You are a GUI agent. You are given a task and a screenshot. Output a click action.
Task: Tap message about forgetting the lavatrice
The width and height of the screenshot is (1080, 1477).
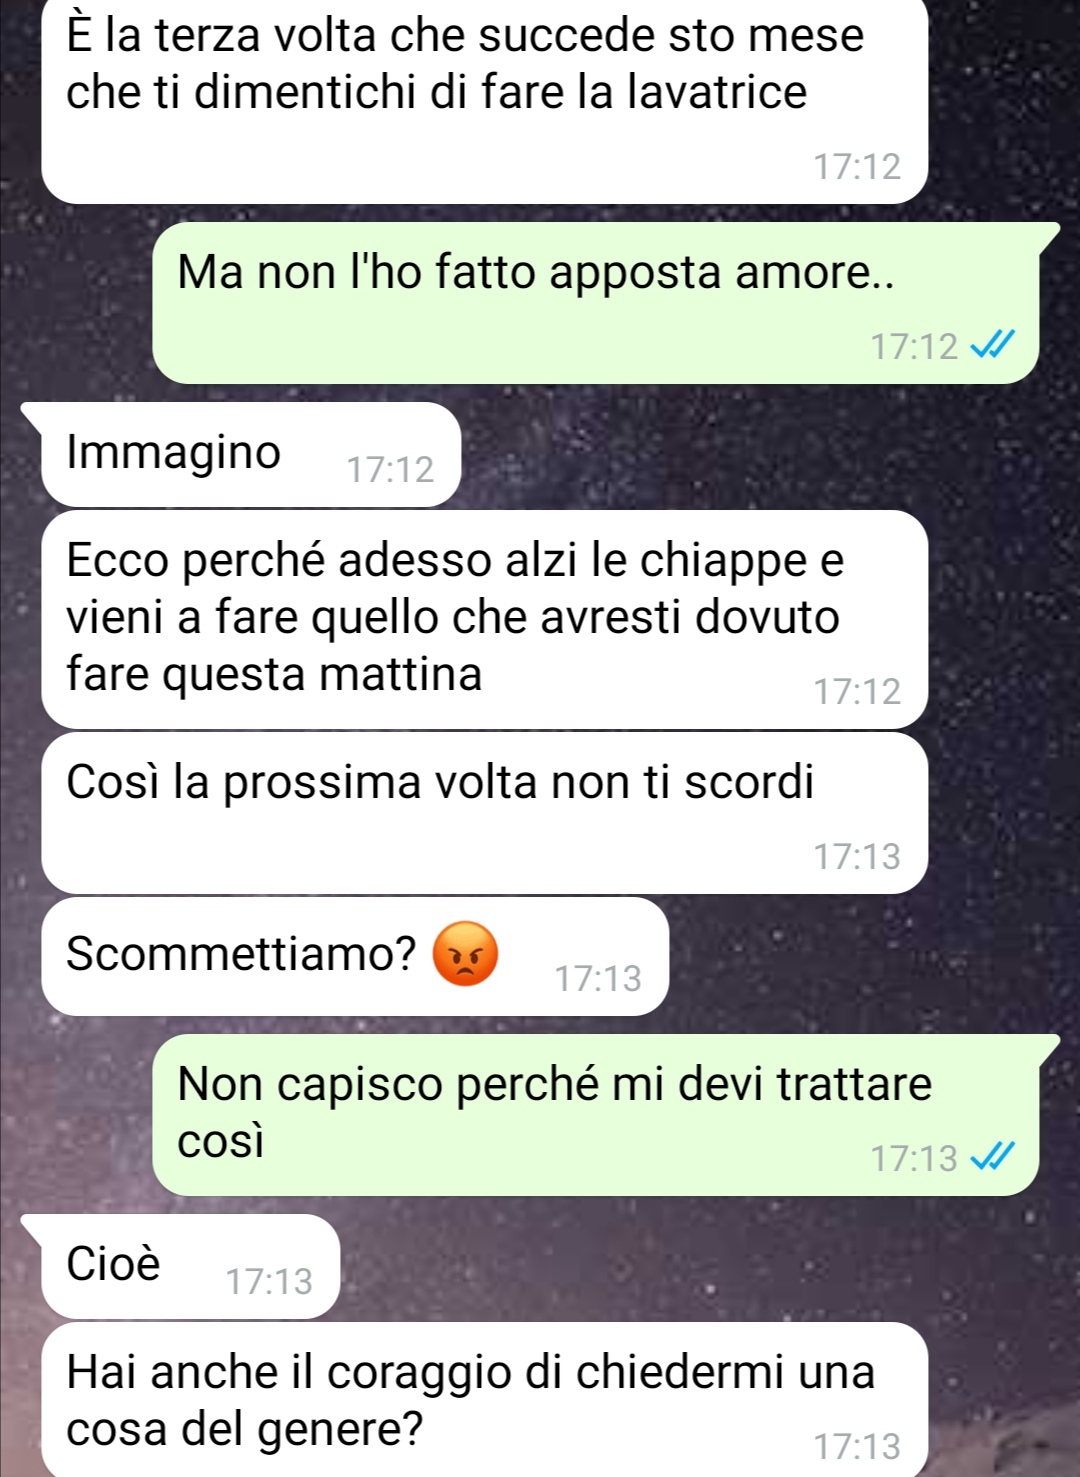pyautogui.click(x=485, y=100)
